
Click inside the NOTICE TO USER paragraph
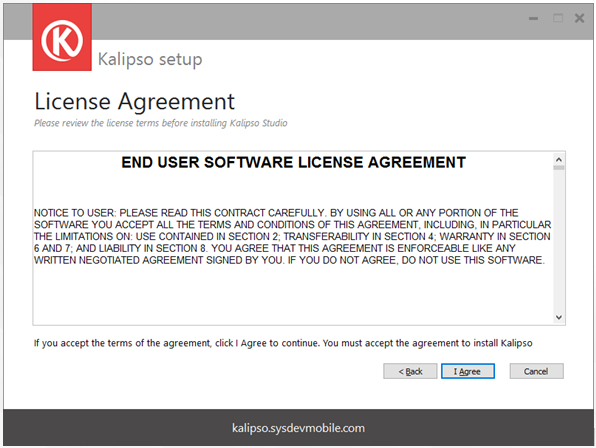(292, 236)
